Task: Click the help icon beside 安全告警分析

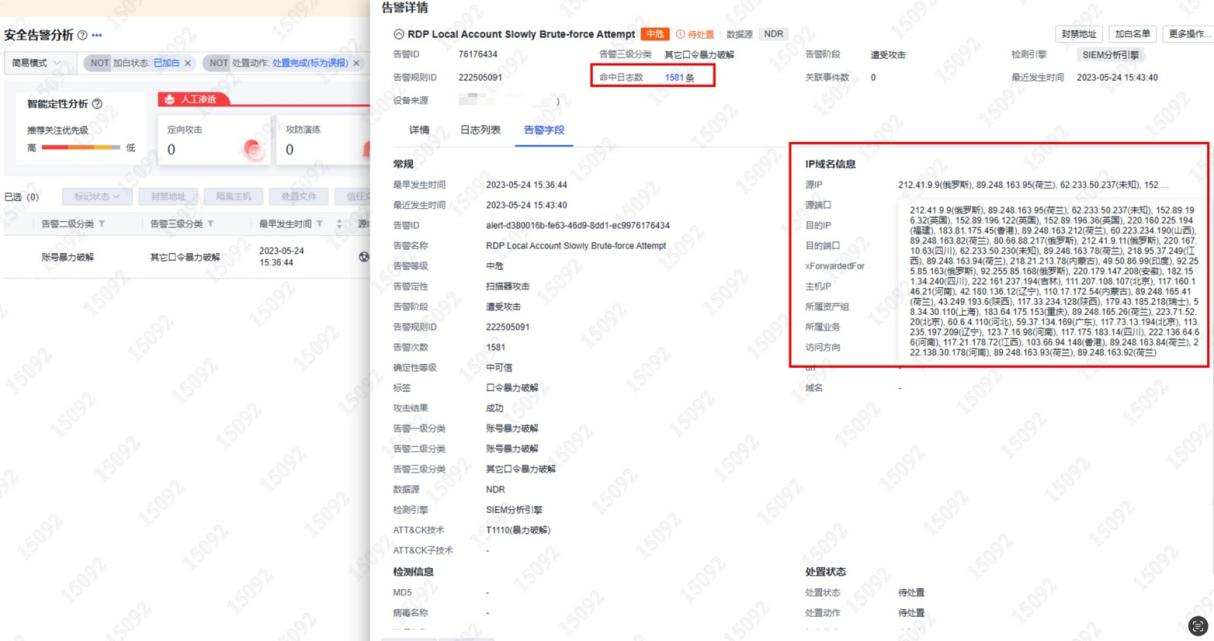Action: coord(82,35)
